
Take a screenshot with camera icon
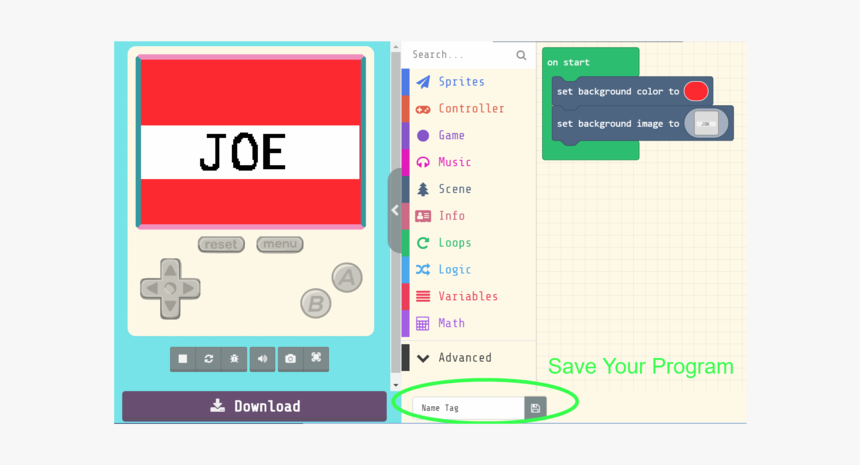click(291, 359)
